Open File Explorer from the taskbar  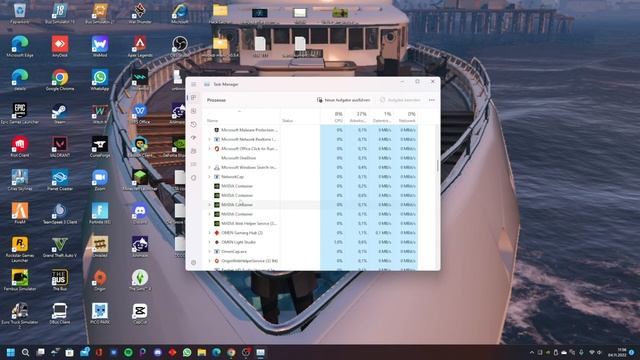(x=202, y=352)
